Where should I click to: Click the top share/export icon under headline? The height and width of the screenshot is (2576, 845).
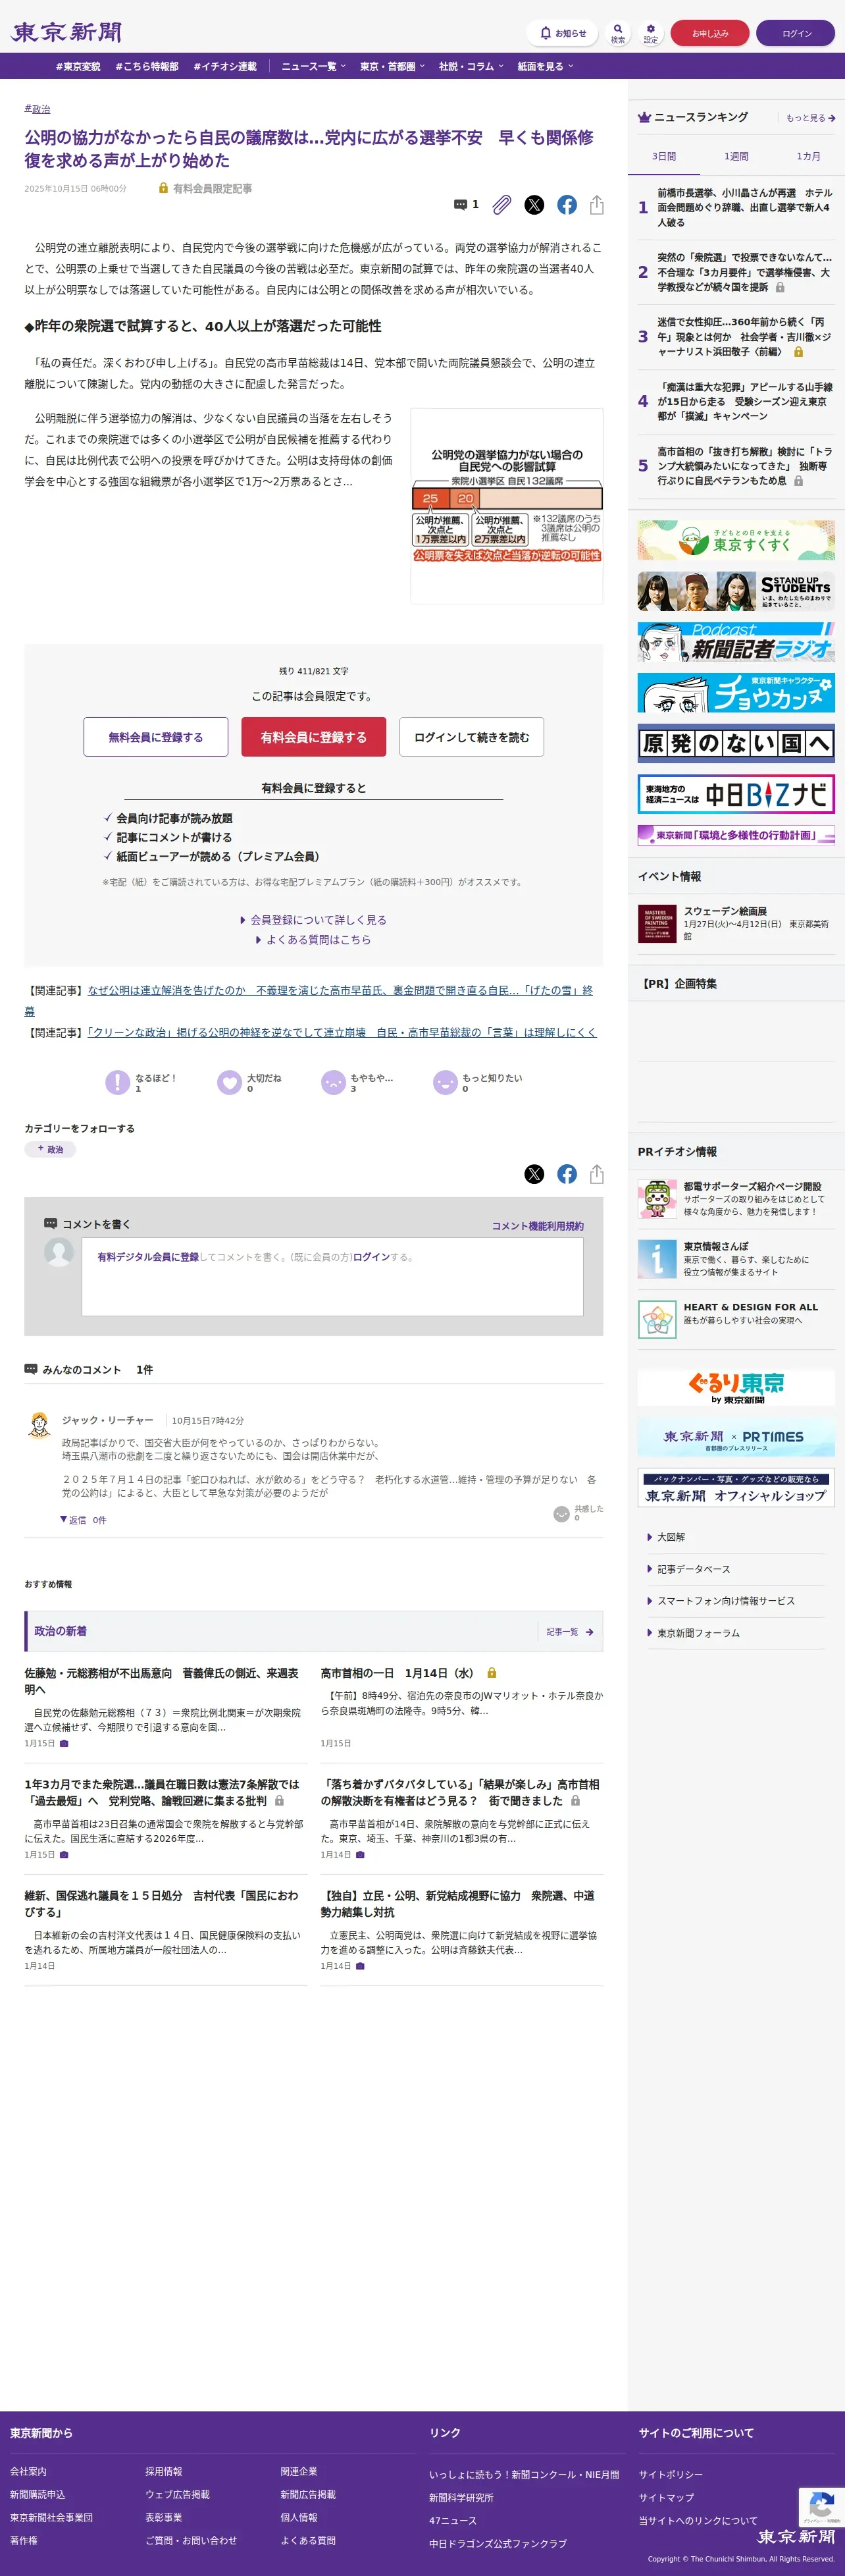click(x=597, y=204)
